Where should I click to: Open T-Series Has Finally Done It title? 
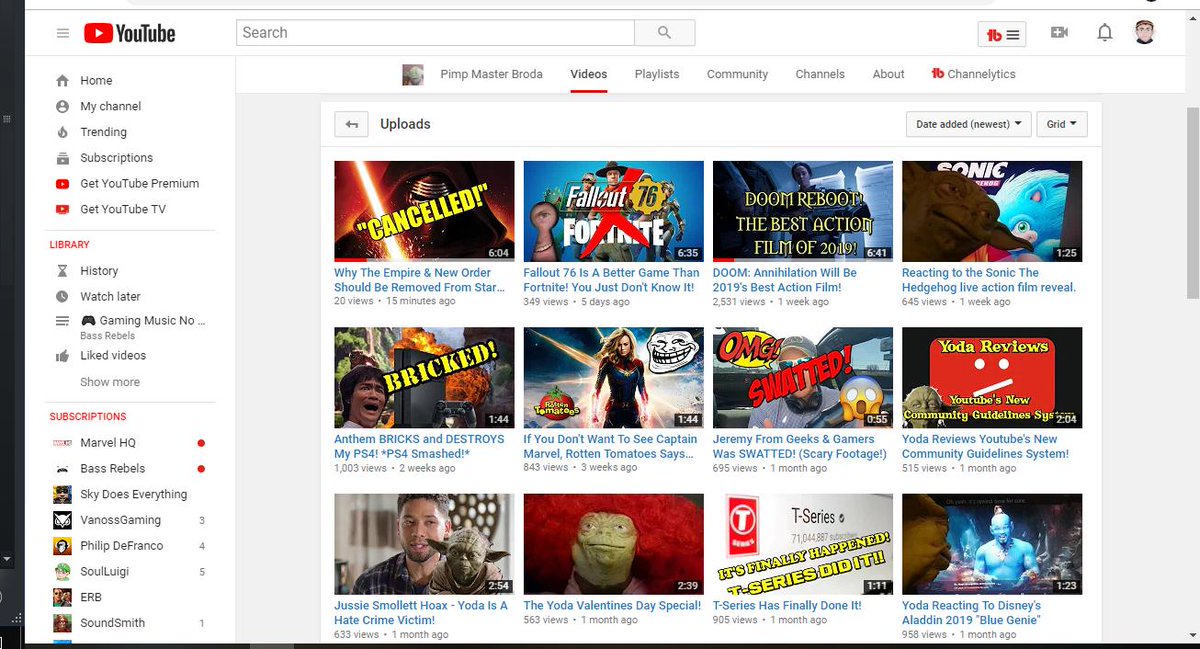[x=787, y=606]
